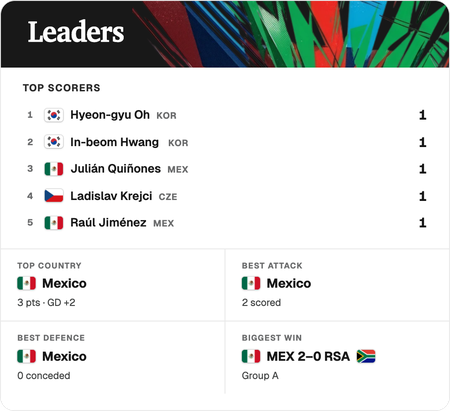Screen dimensions: 450x411
Task: Click the Leaders banner heading
Action: [x=76, y=32]
